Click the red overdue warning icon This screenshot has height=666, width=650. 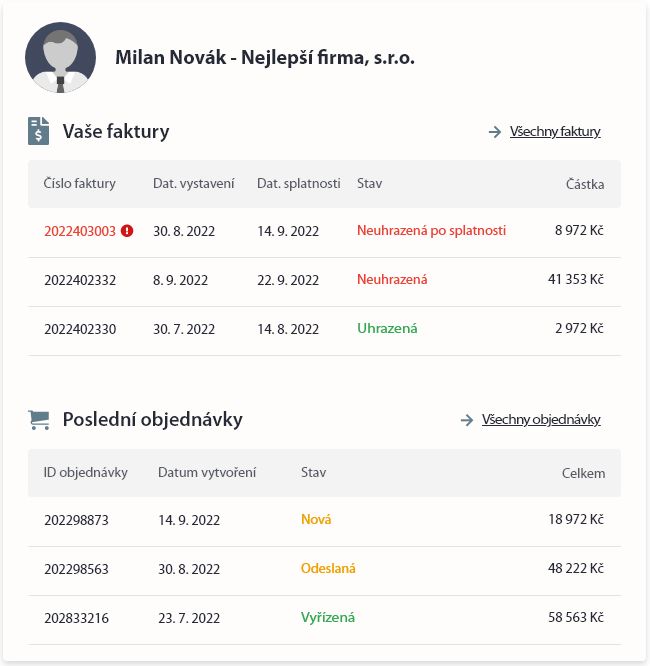point(127,231)
